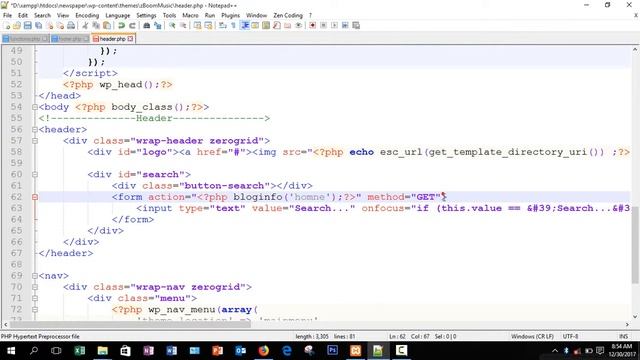Image resolution: width=640 pixels, height=360 pixels.
Task: Open Firefox from the taskbar
Action: point(264,350)
